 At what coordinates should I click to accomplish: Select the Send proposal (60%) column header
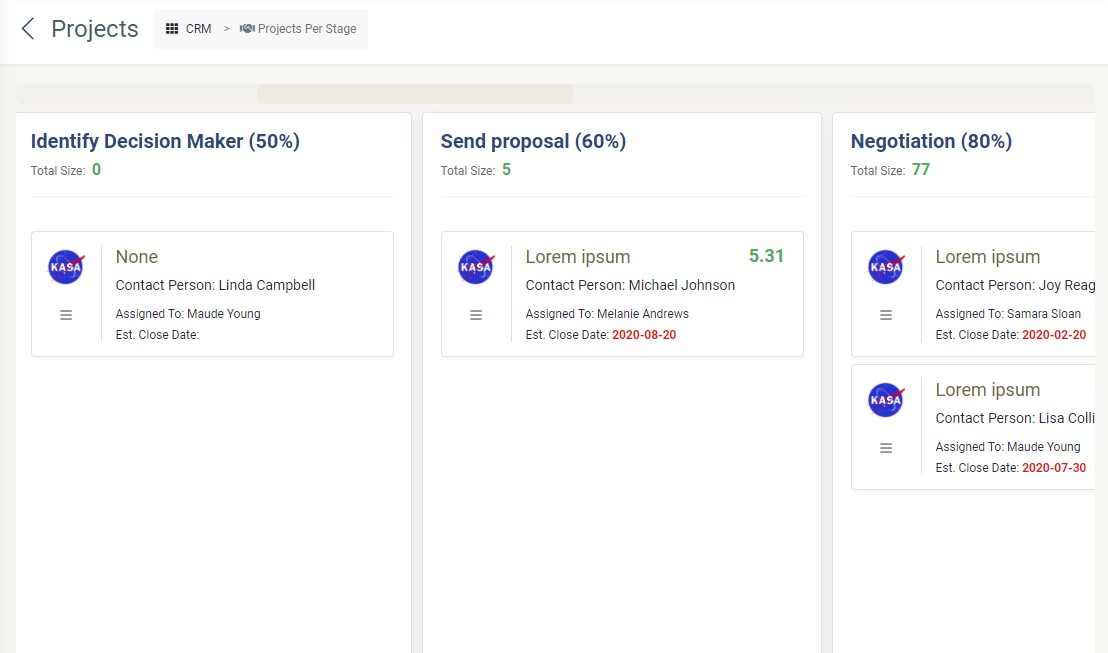pos(534,141)
